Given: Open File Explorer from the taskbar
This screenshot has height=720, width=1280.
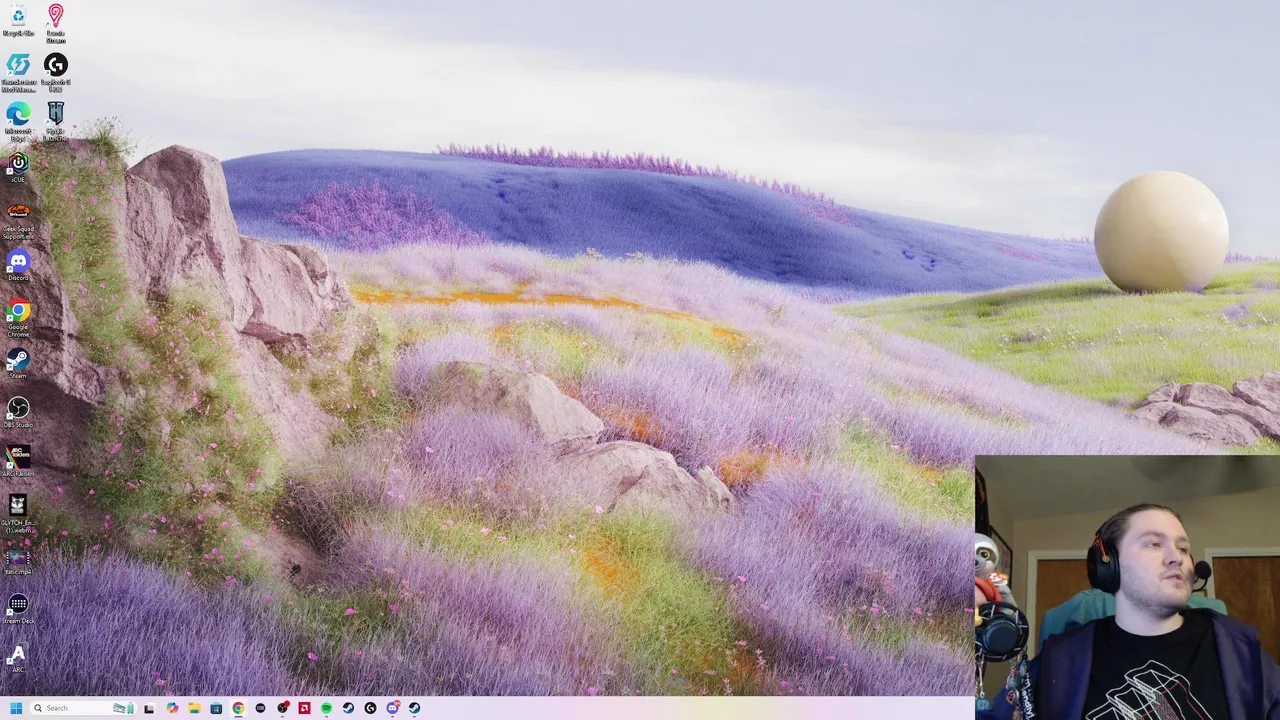Looking at the screenshot, I should click(x=194, y=708).
